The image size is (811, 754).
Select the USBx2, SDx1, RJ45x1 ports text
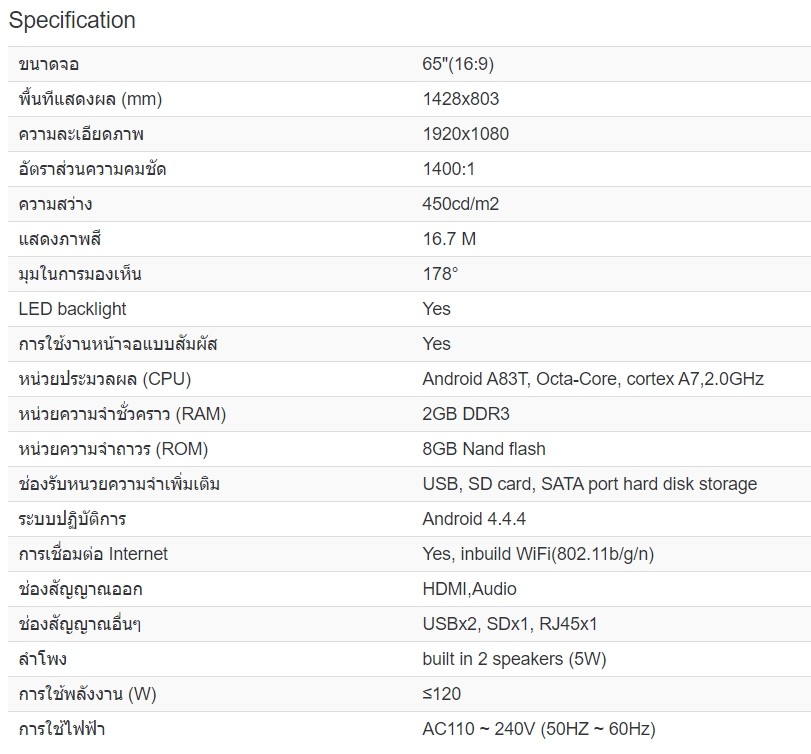[510, 624]
